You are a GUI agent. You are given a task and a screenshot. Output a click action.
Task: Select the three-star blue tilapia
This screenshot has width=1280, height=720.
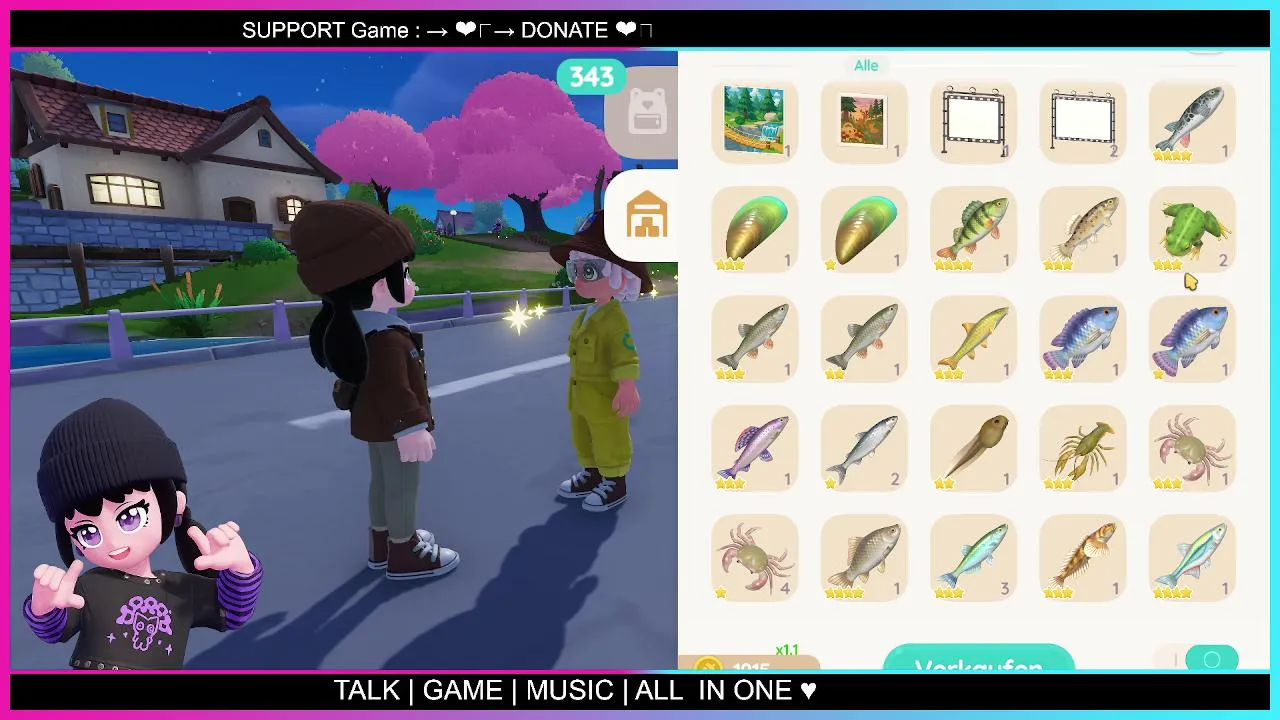[1083, 340]
